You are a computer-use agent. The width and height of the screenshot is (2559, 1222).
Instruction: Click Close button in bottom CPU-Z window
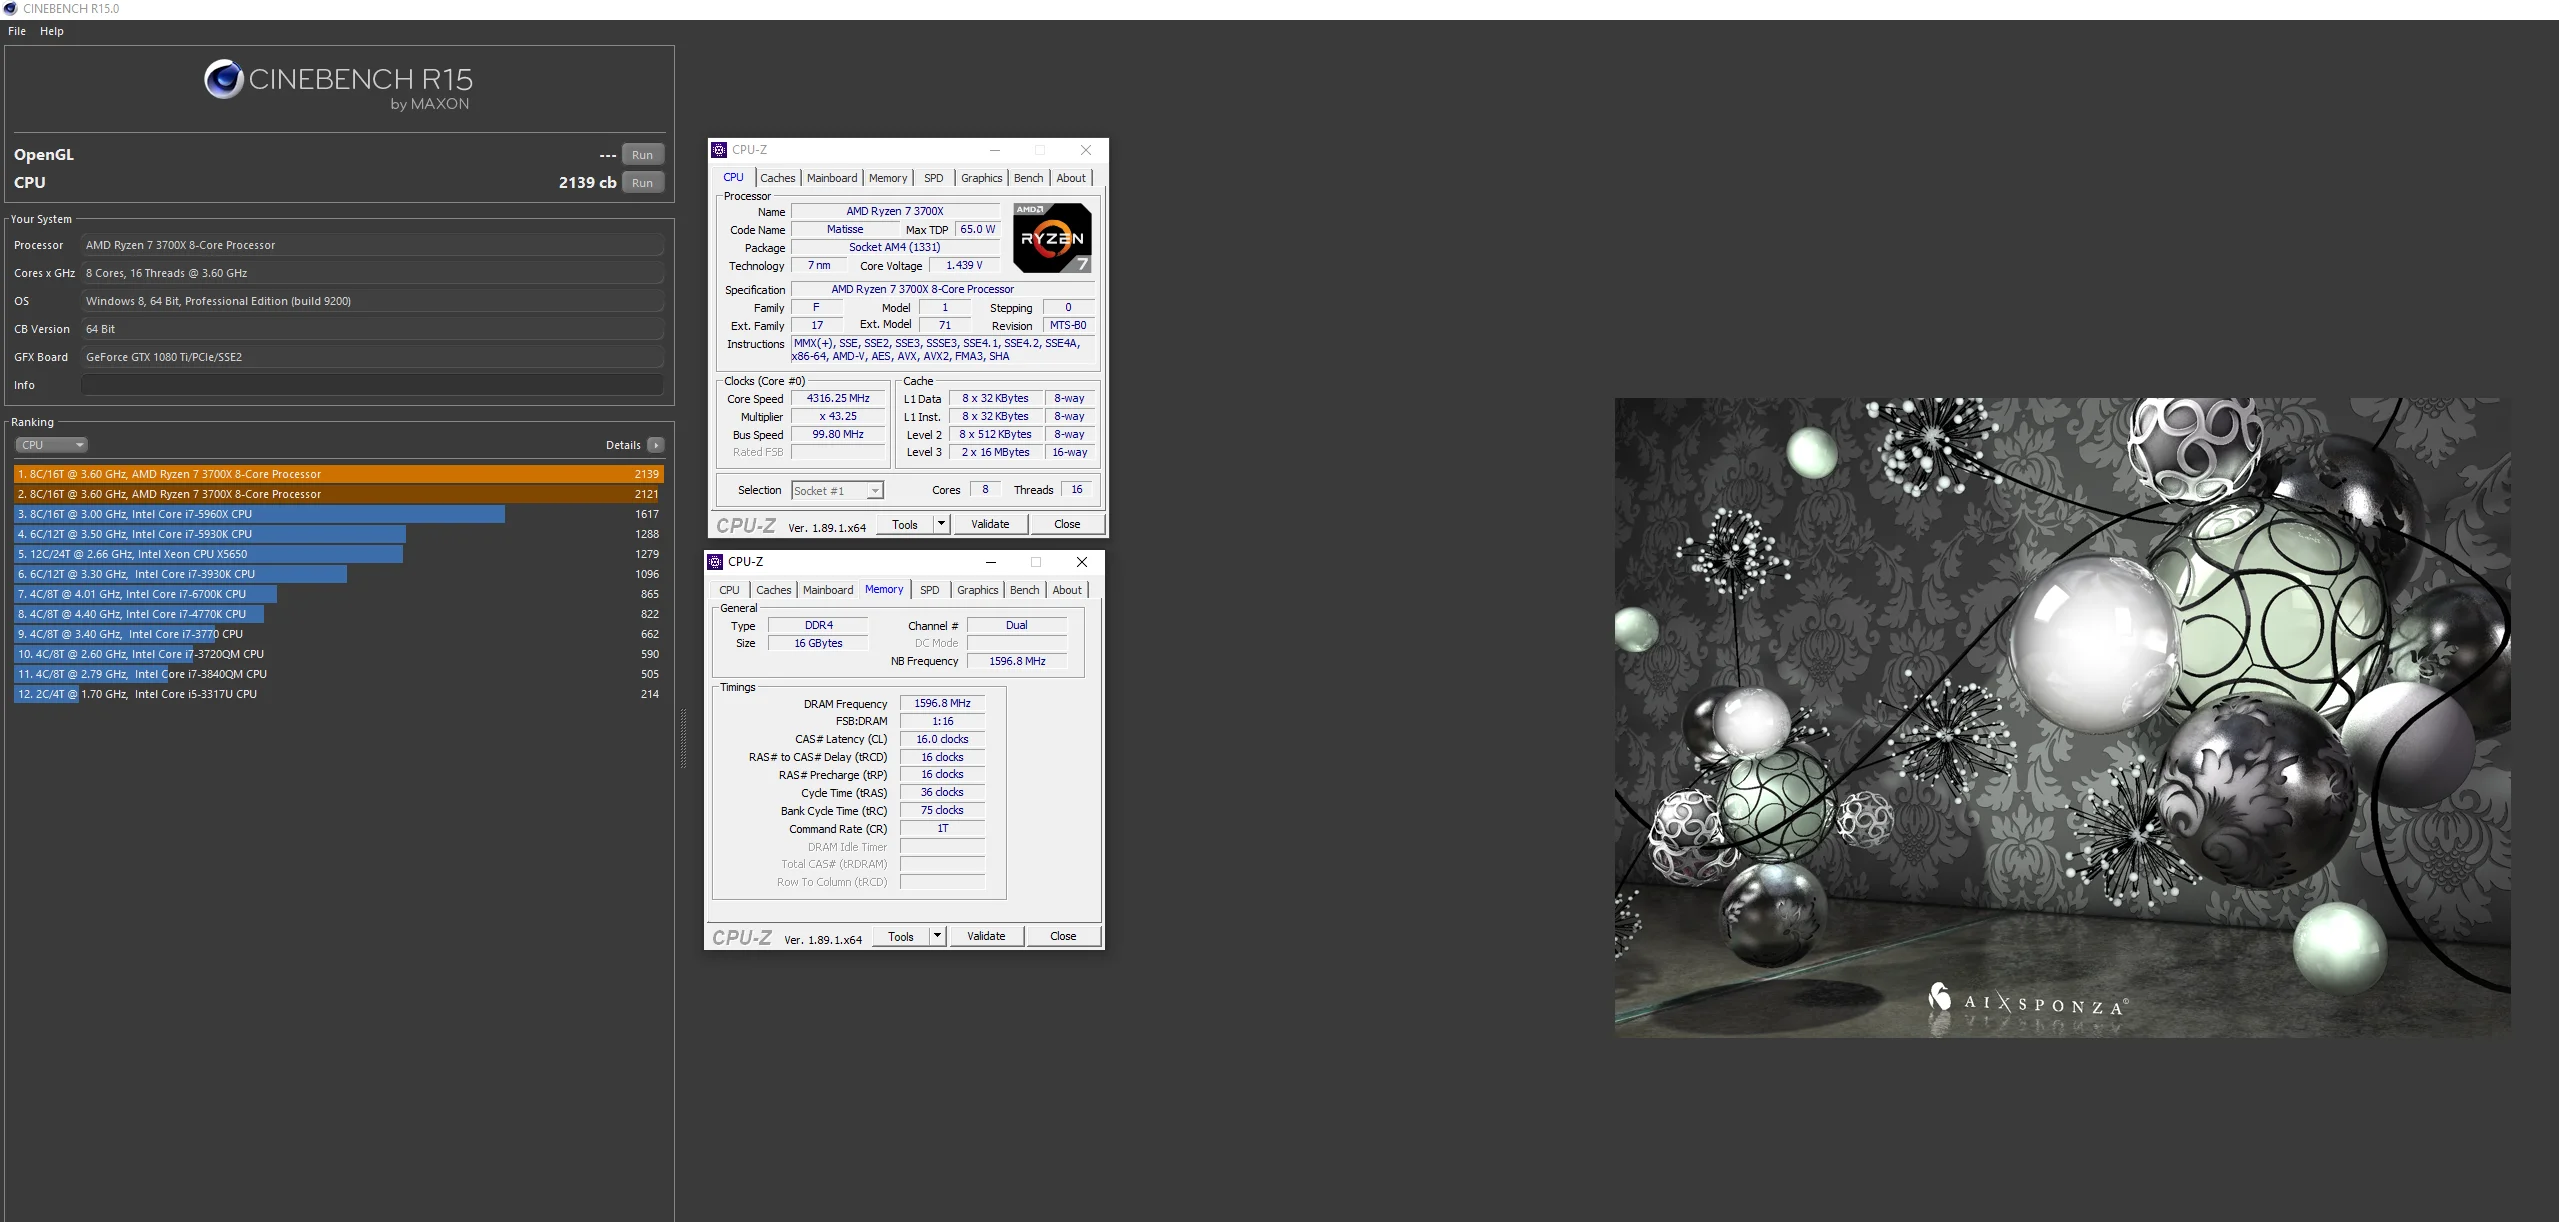[1063, 937]
